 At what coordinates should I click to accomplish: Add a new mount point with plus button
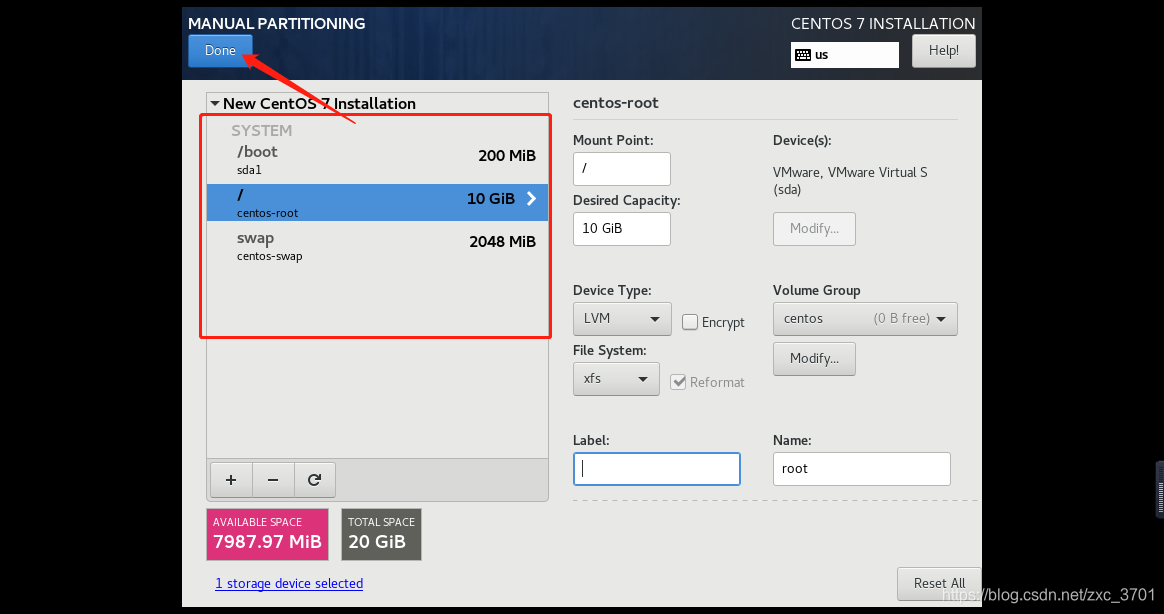pyautogui.click(x=231, y=480)
